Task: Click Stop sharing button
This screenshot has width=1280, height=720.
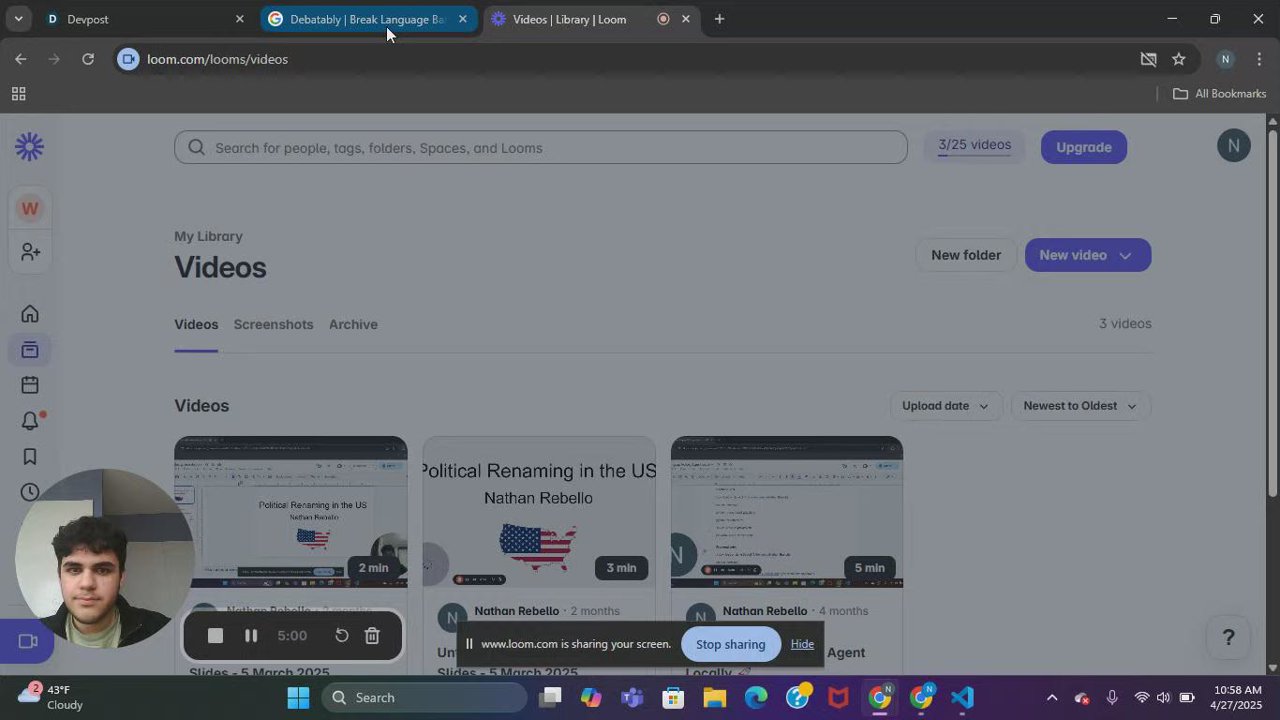Action: pyautogui.click(x=730, y=644)
